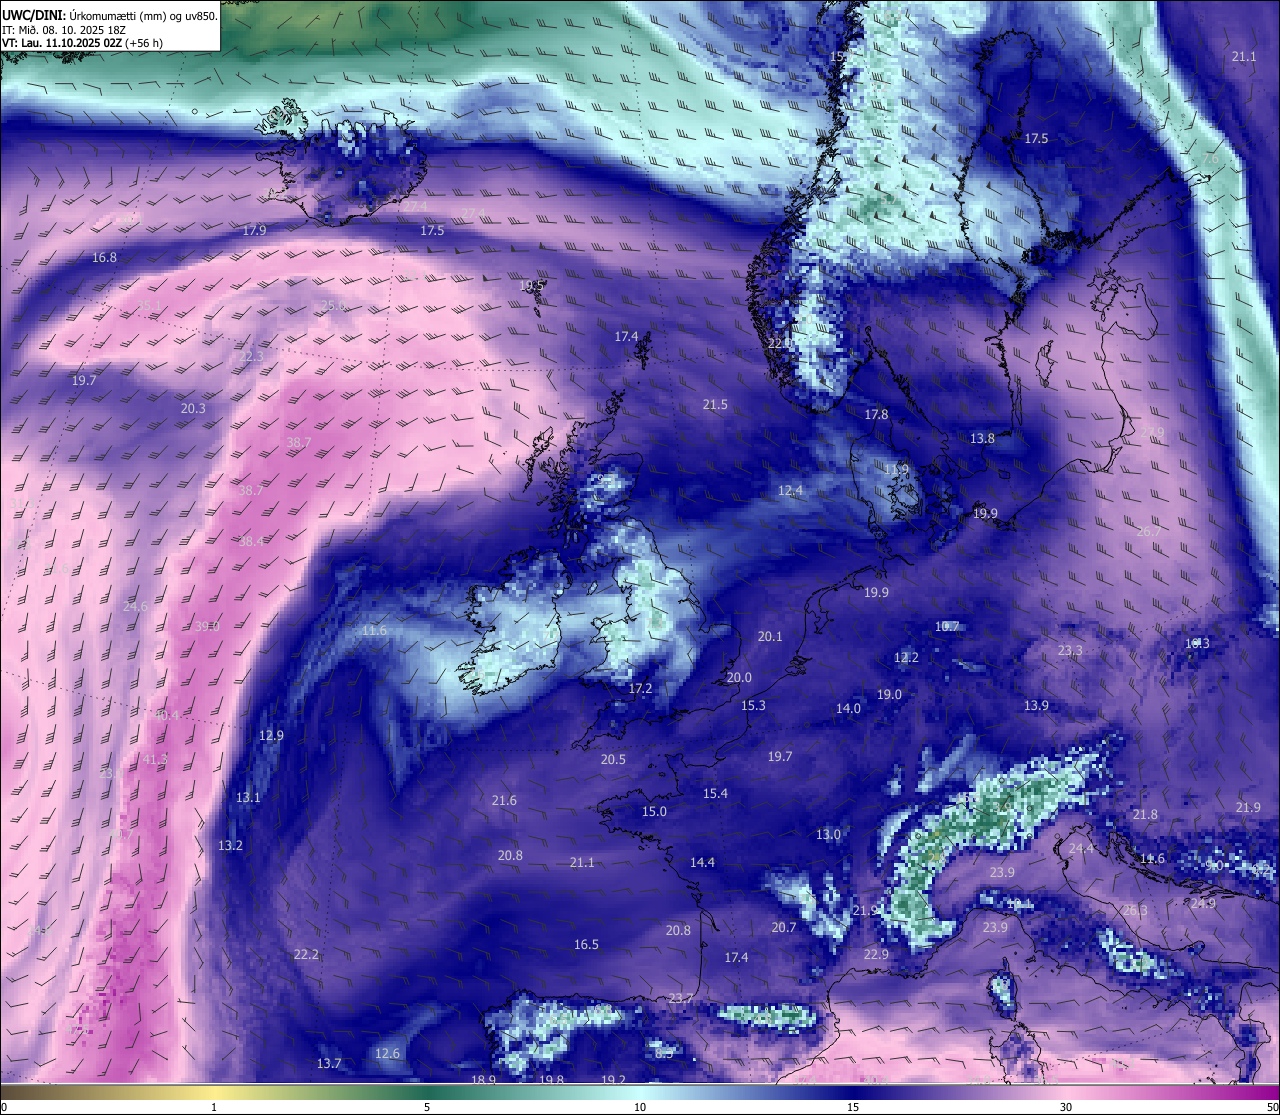
Task: Click the 12.4 value west of Denmark
Action: pos(790,490)
